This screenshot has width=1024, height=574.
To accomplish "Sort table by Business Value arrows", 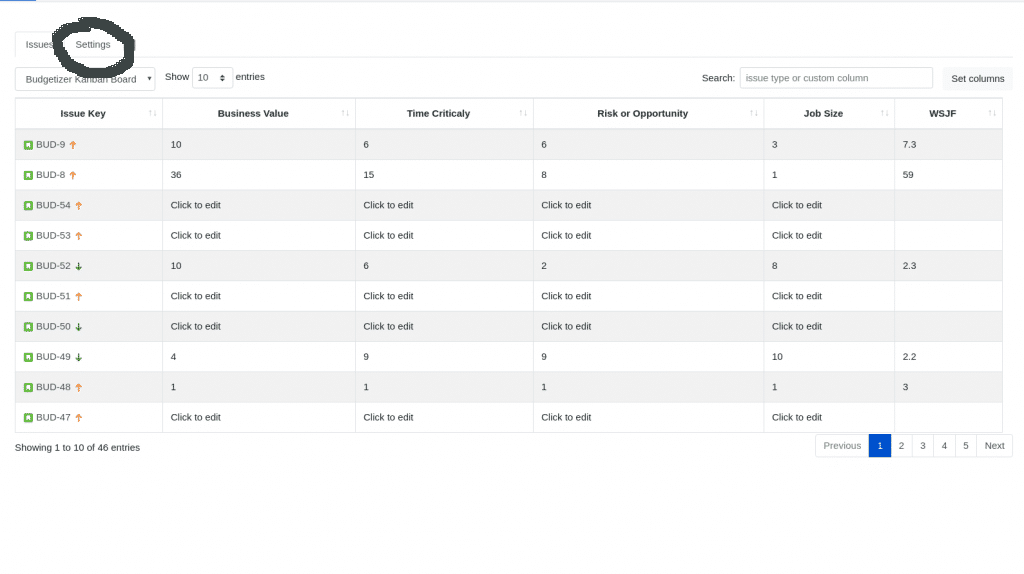I will 345,114.
